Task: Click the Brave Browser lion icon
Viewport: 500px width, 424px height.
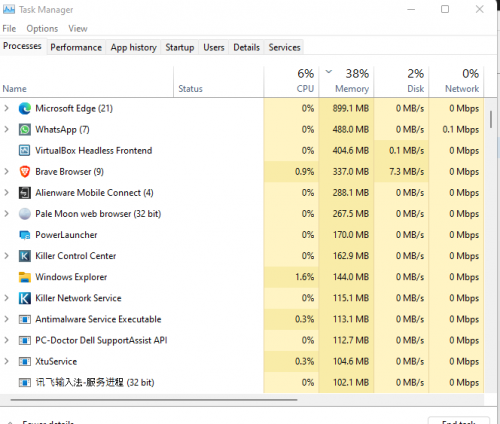Action: click(x=25, y=172)
